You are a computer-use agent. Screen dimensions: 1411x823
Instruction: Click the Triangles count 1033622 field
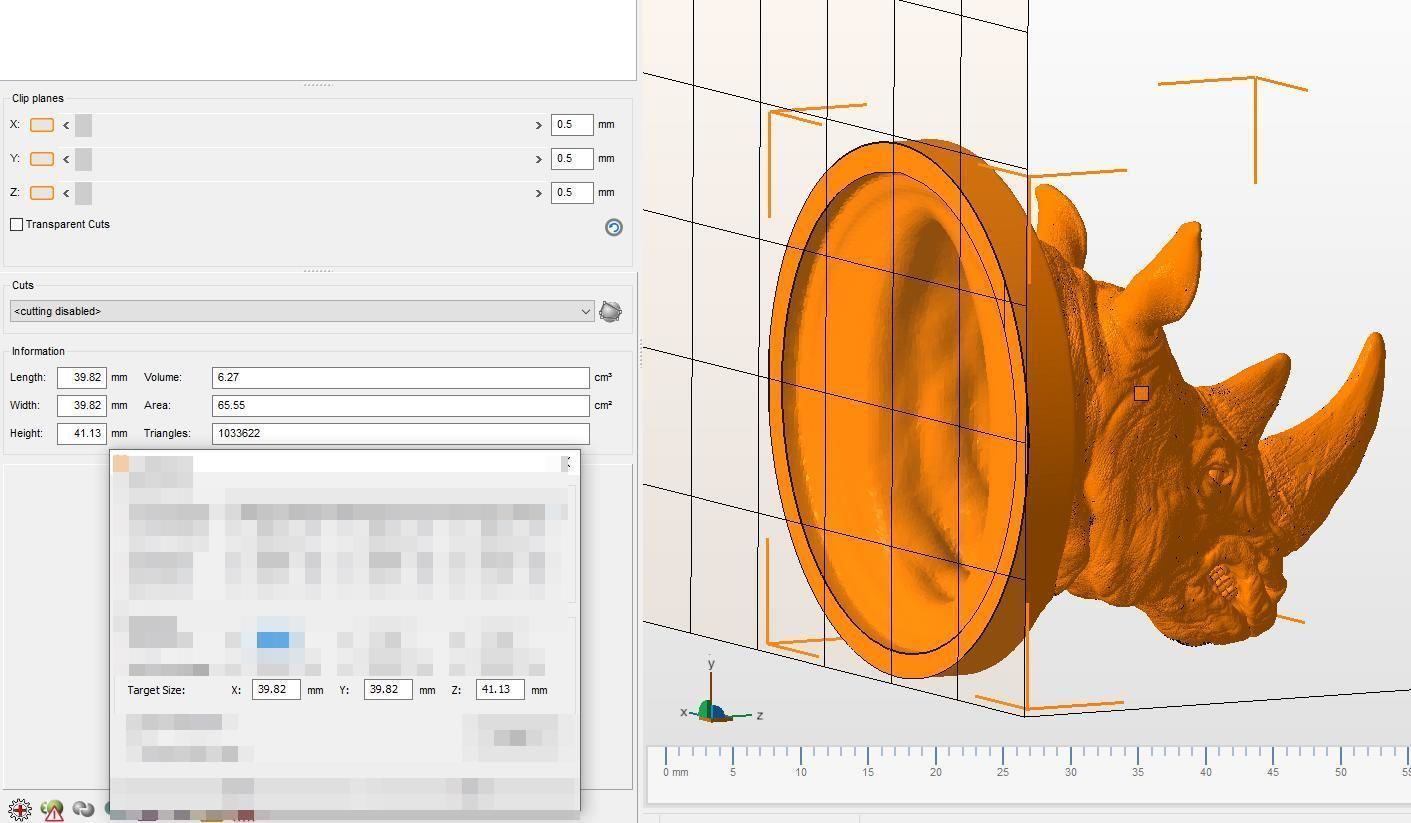tap(401, 434)
